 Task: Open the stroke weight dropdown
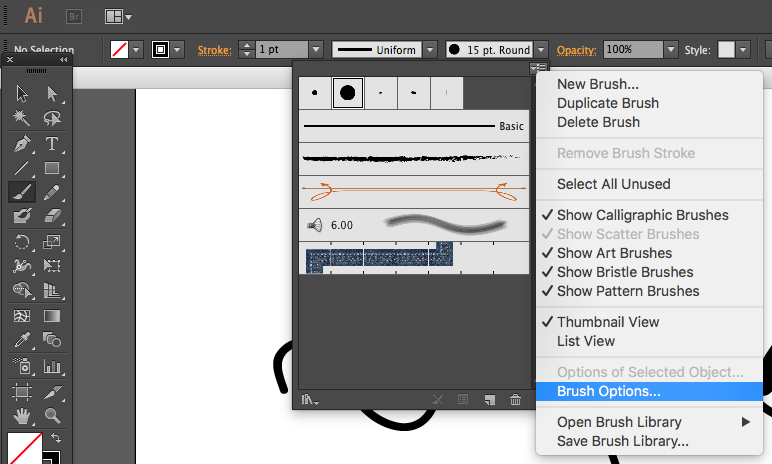[316, 49]
